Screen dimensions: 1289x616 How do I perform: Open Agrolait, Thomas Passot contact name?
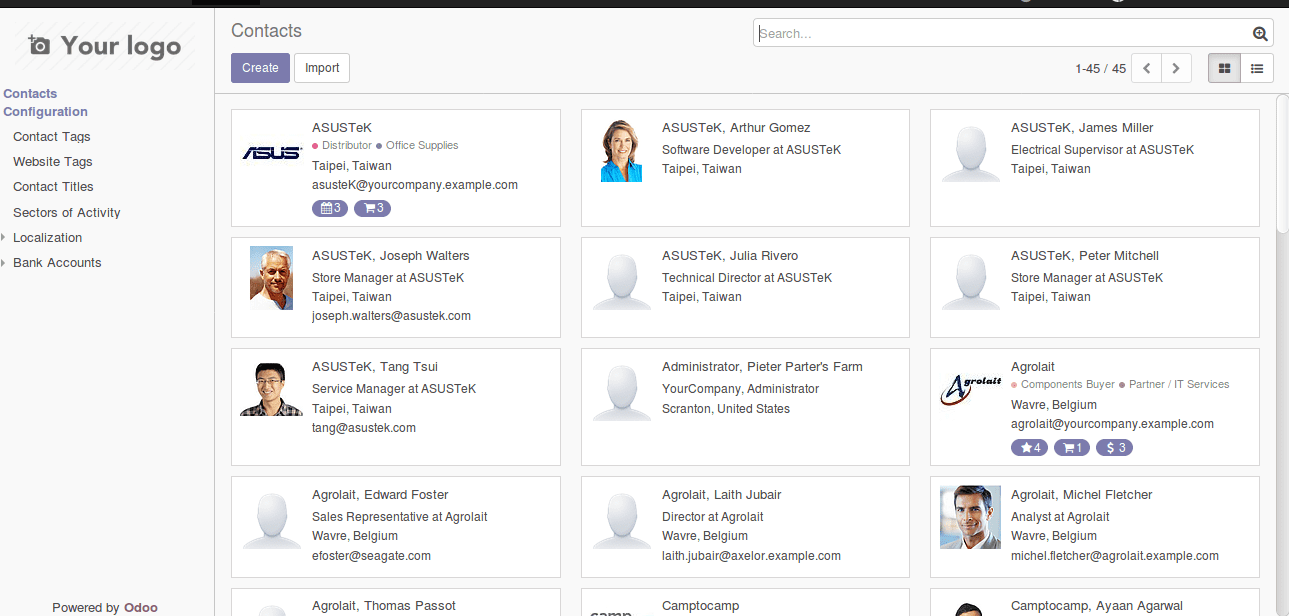coord(384,606)
